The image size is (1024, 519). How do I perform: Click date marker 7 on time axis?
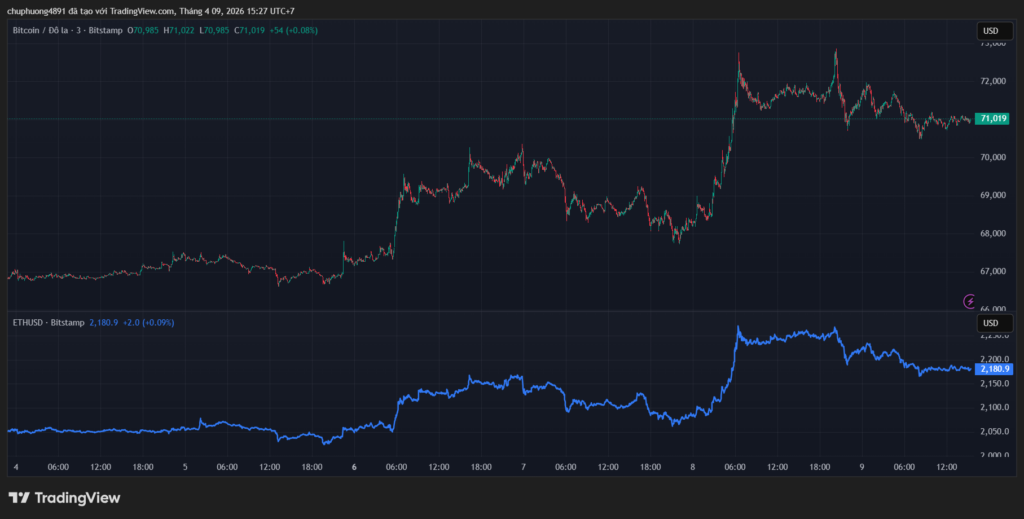524,467
